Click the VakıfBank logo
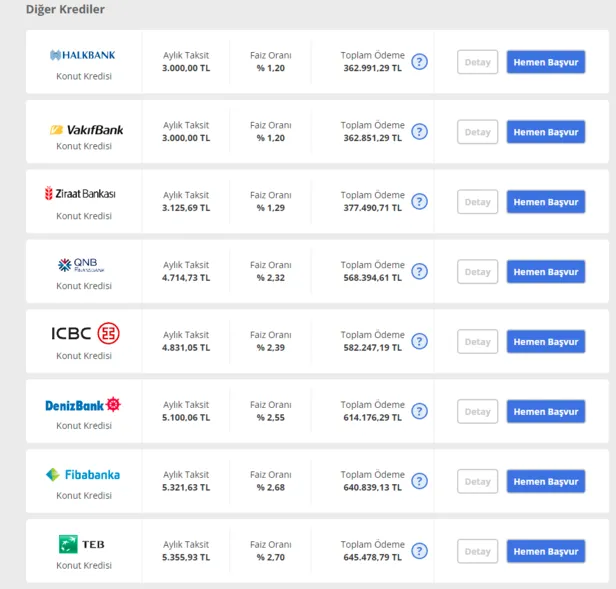Image resolution: width=616 pixels, height=589 pixels. coord(86,130)
